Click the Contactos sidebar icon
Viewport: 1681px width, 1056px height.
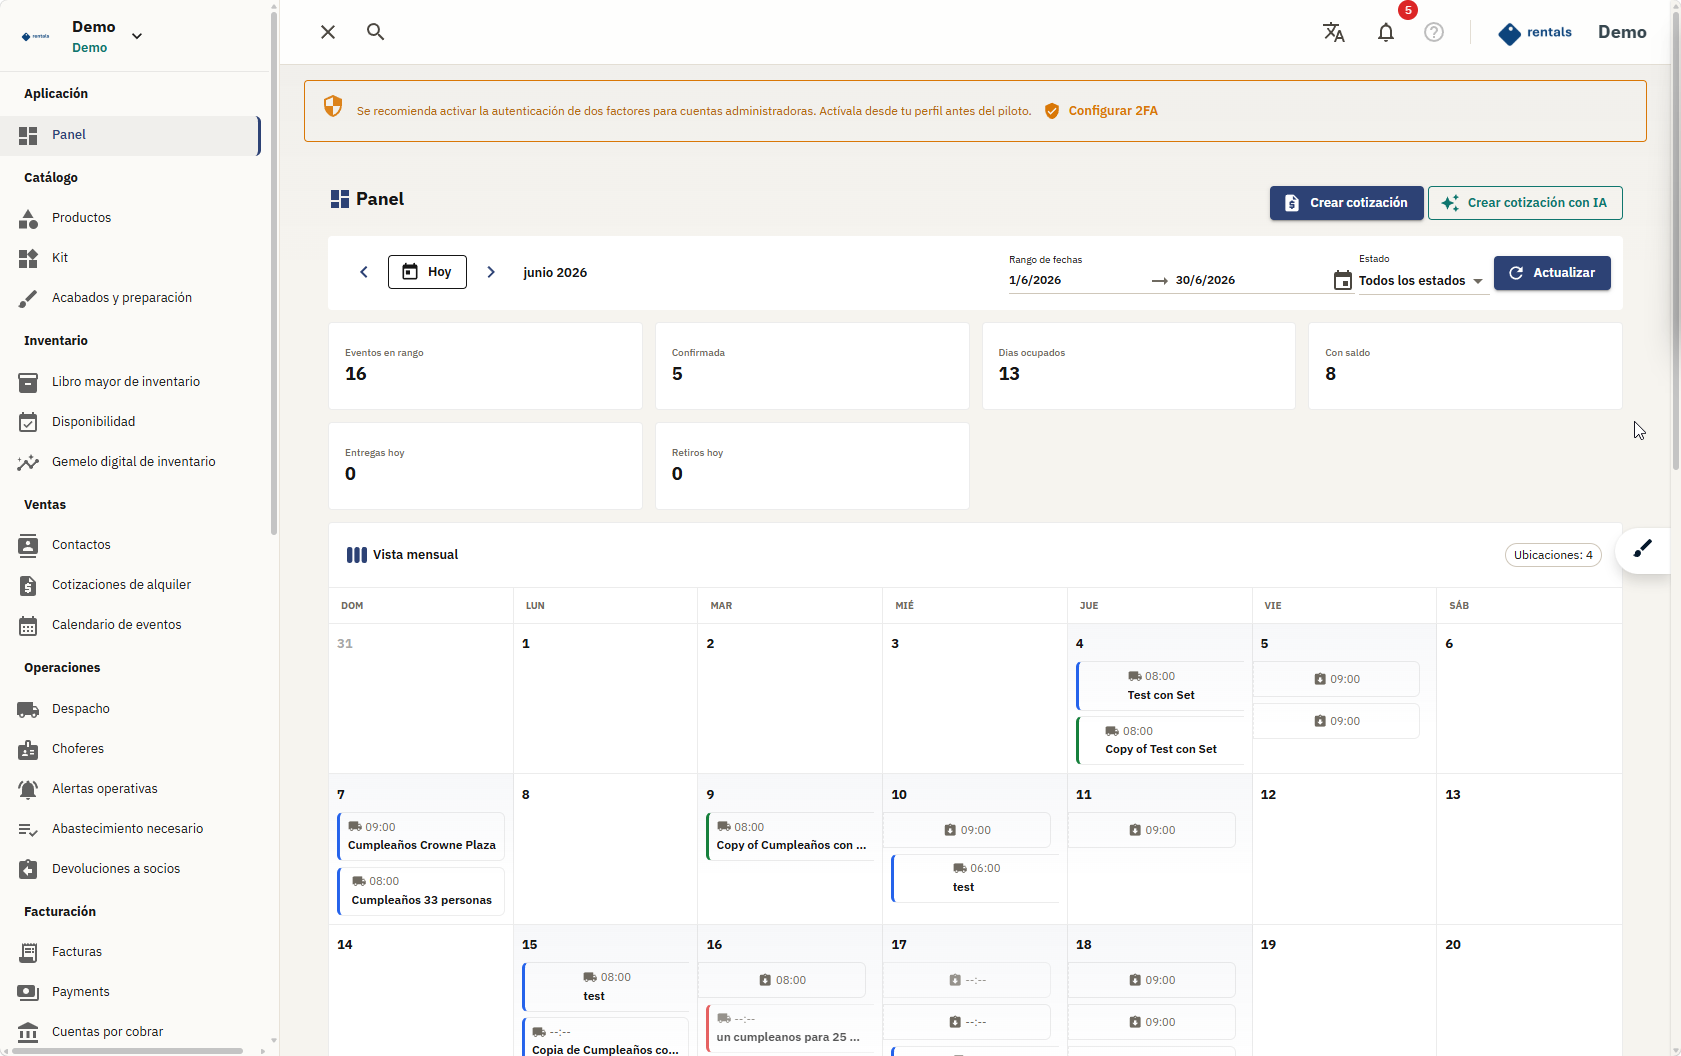pyautogui.click(x=28, y=545)
